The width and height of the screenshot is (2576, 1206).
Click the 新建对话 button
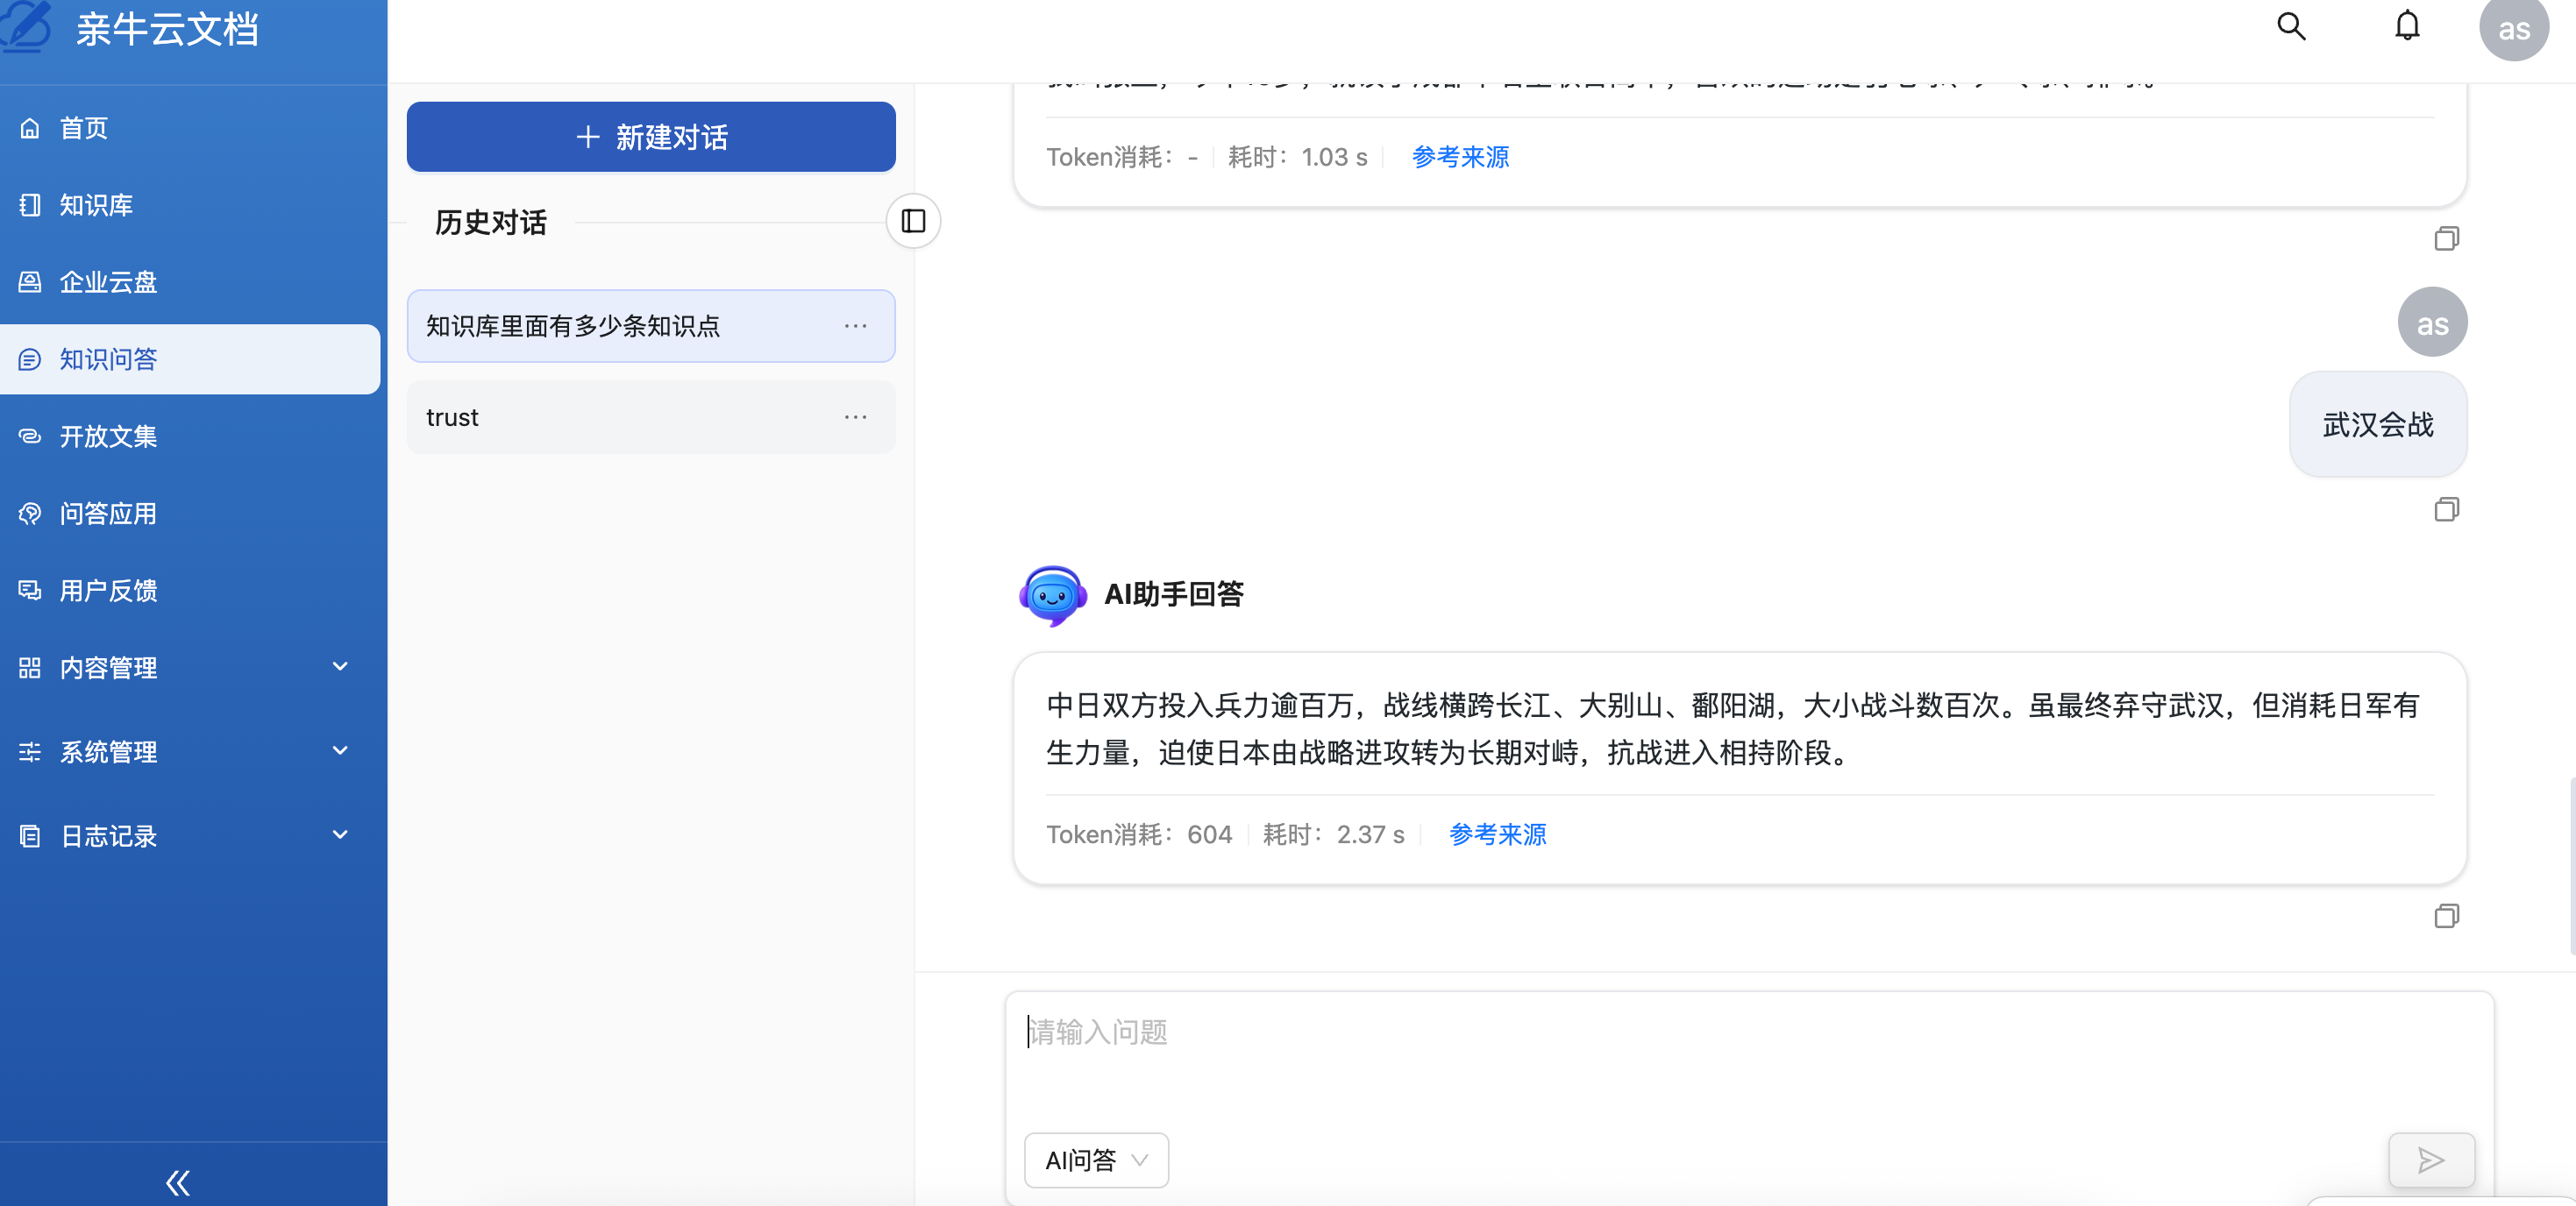[x=650, y=137]
